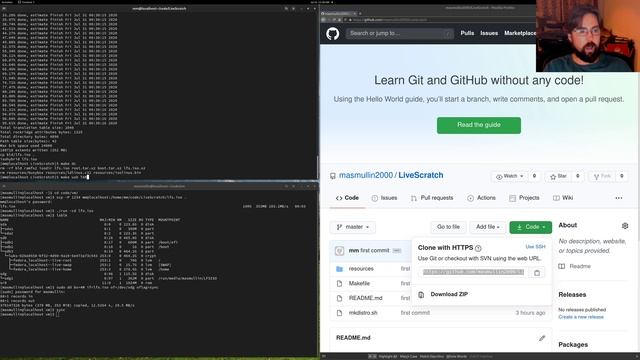Click the Readme book icon in About
This screenshot has width=640, height=360.
point(562,266)
